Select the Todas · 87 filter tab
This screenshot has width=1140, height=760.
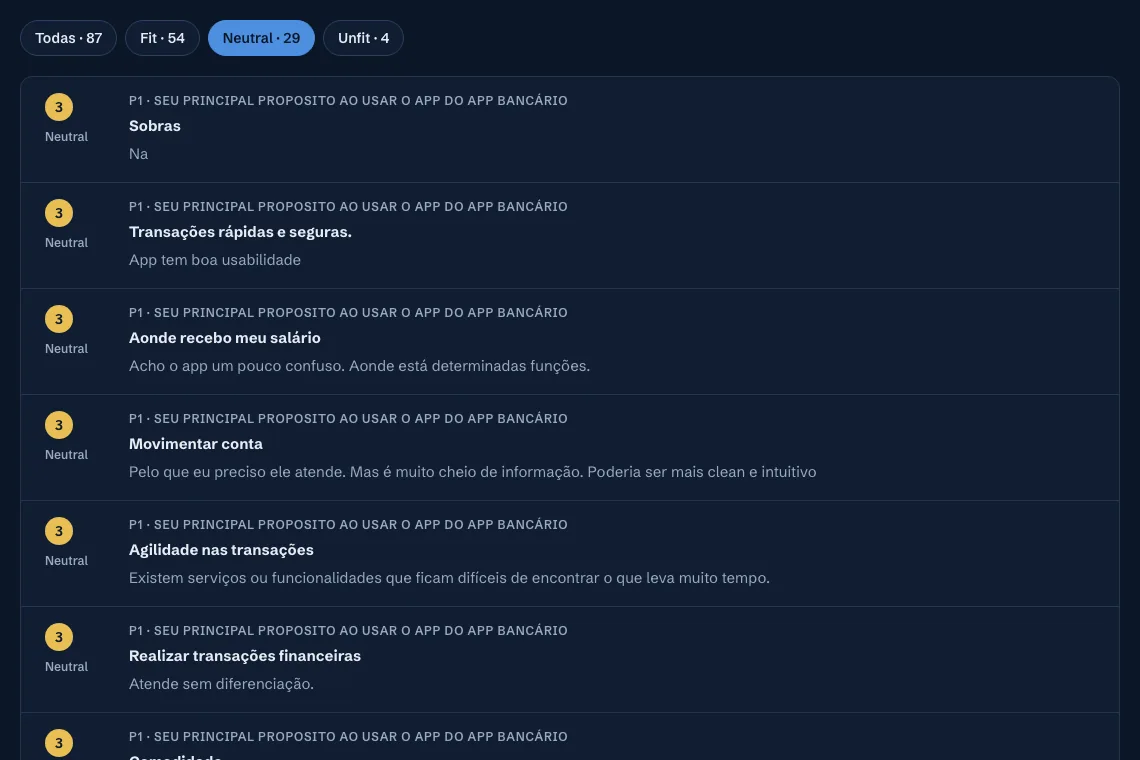[x=68, y=38]
